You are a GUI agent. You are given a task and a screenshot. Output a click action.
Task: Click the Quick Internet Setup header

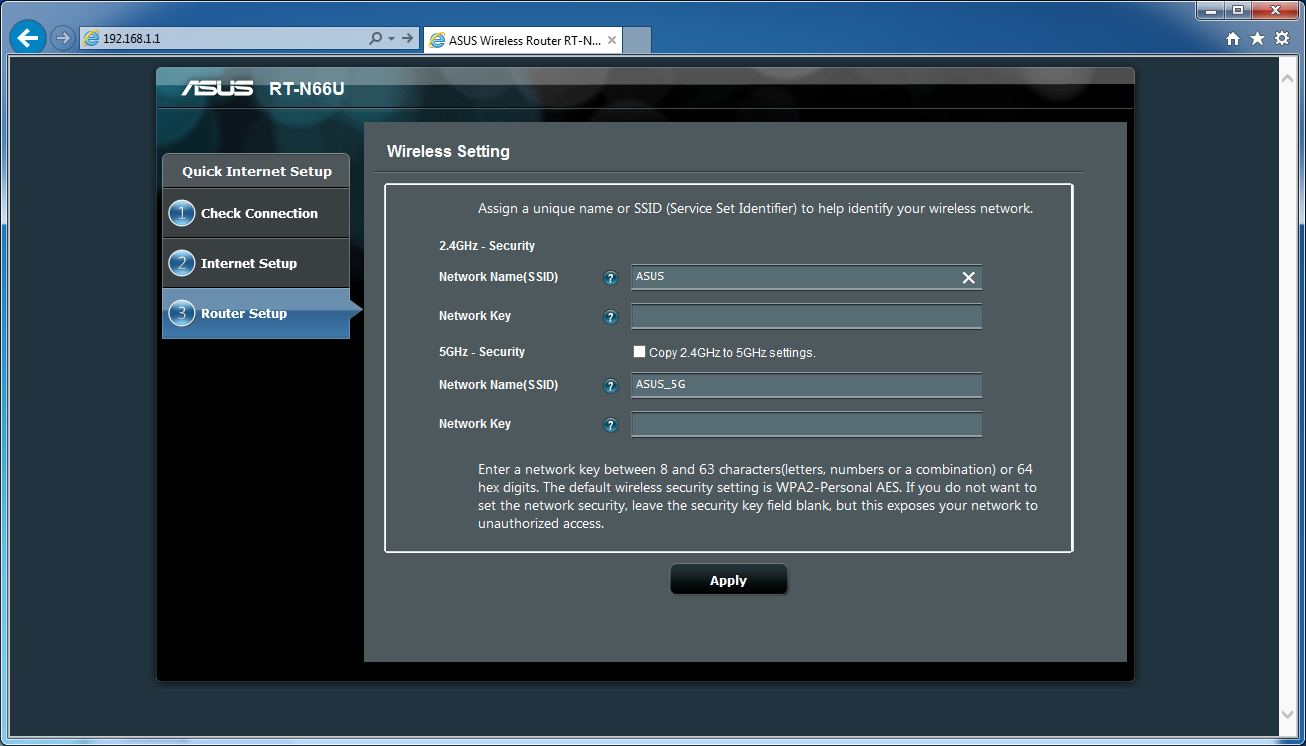click(x=256, y=171)
